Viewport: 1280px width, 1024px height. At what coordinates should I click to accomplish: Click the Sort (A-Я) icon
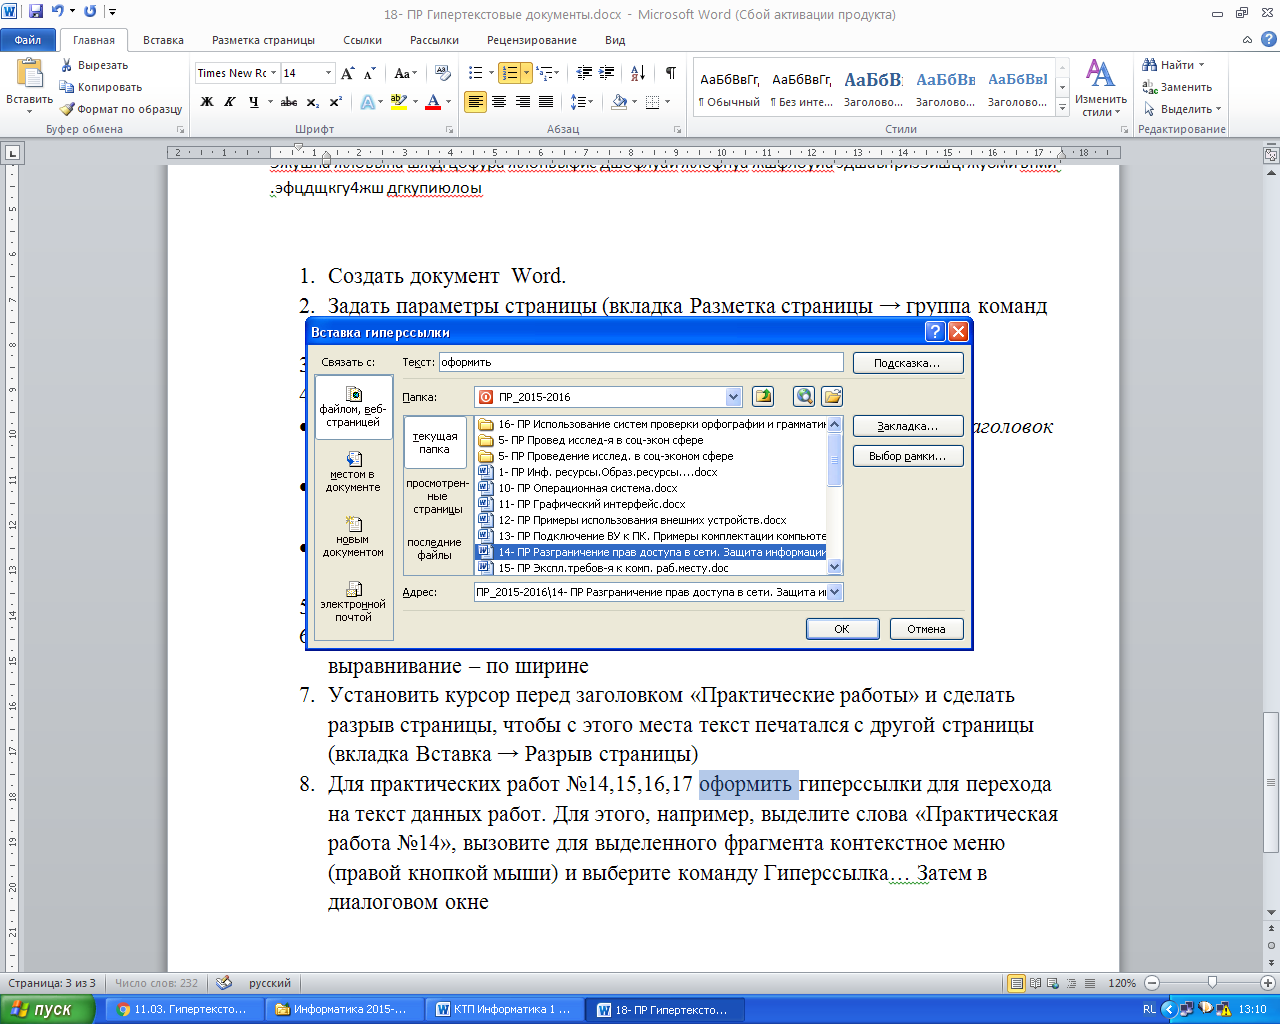638,73
